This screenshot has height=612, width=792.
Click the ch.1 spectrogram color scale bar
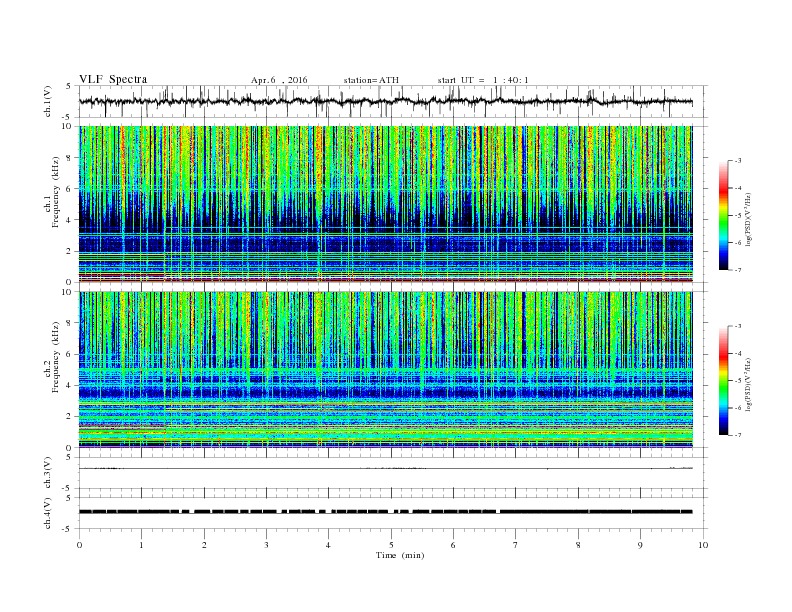[723, 215]
